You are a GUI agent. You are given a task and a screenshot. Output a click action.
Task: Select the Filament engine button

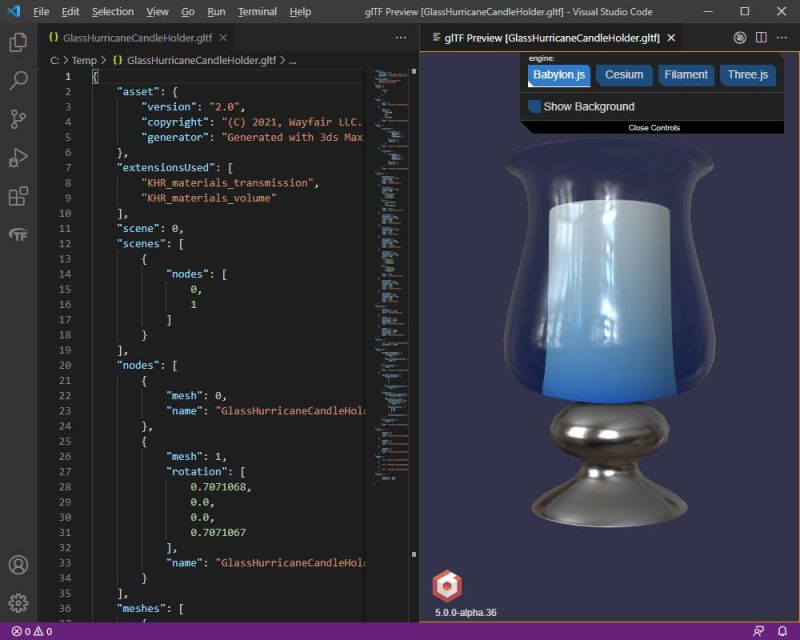pos(685,74)
